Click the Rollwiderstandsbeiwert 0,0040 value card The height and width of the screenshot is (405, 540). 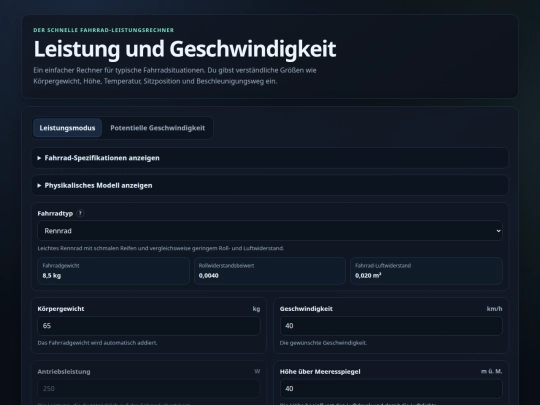[270, 271]
